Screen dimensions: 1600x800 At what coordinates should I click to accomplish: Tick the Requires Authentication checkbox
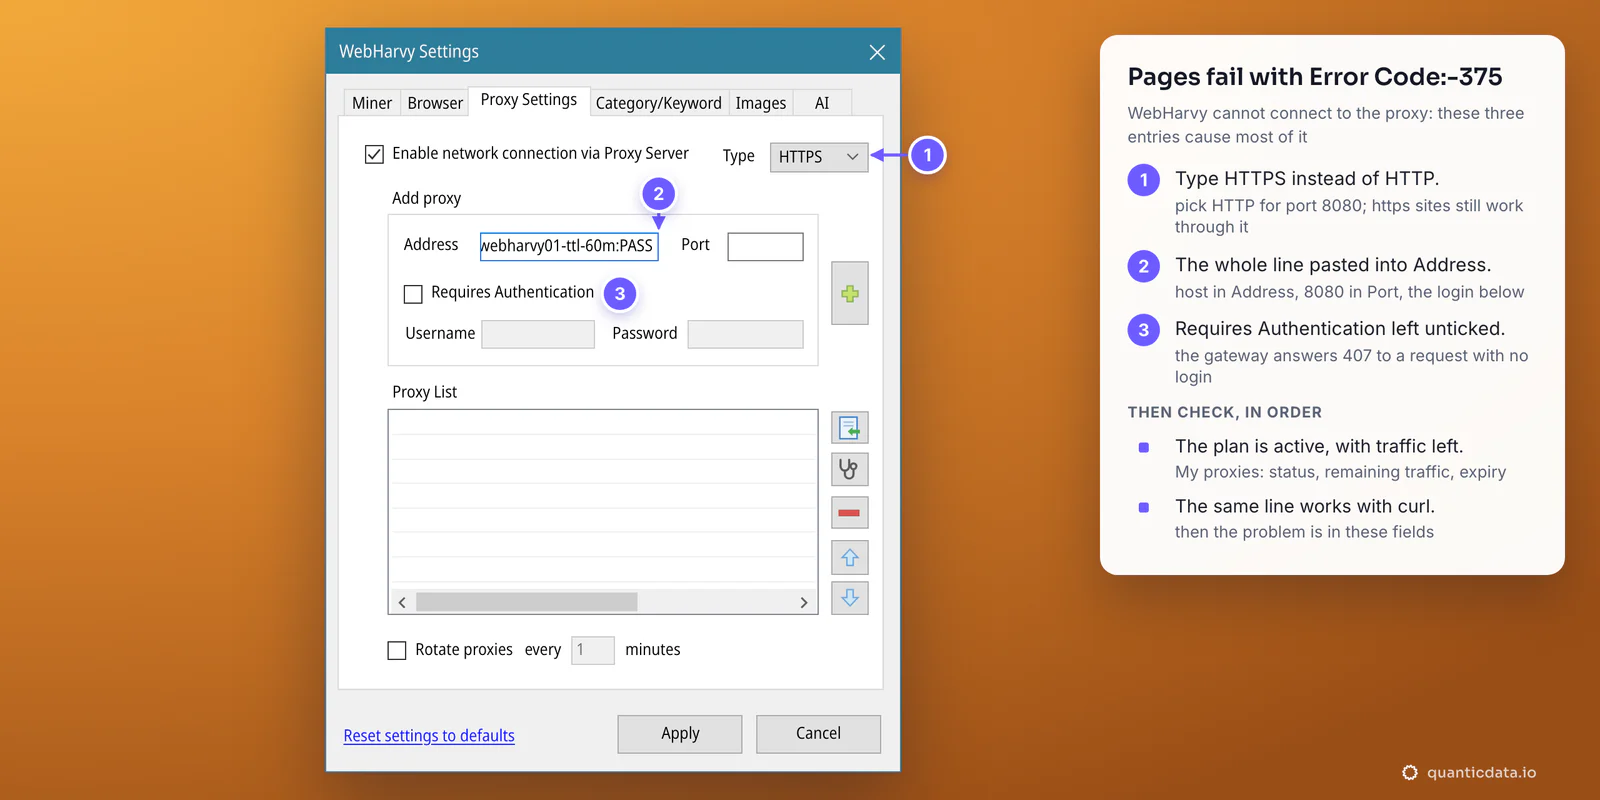tap(413, 293)
